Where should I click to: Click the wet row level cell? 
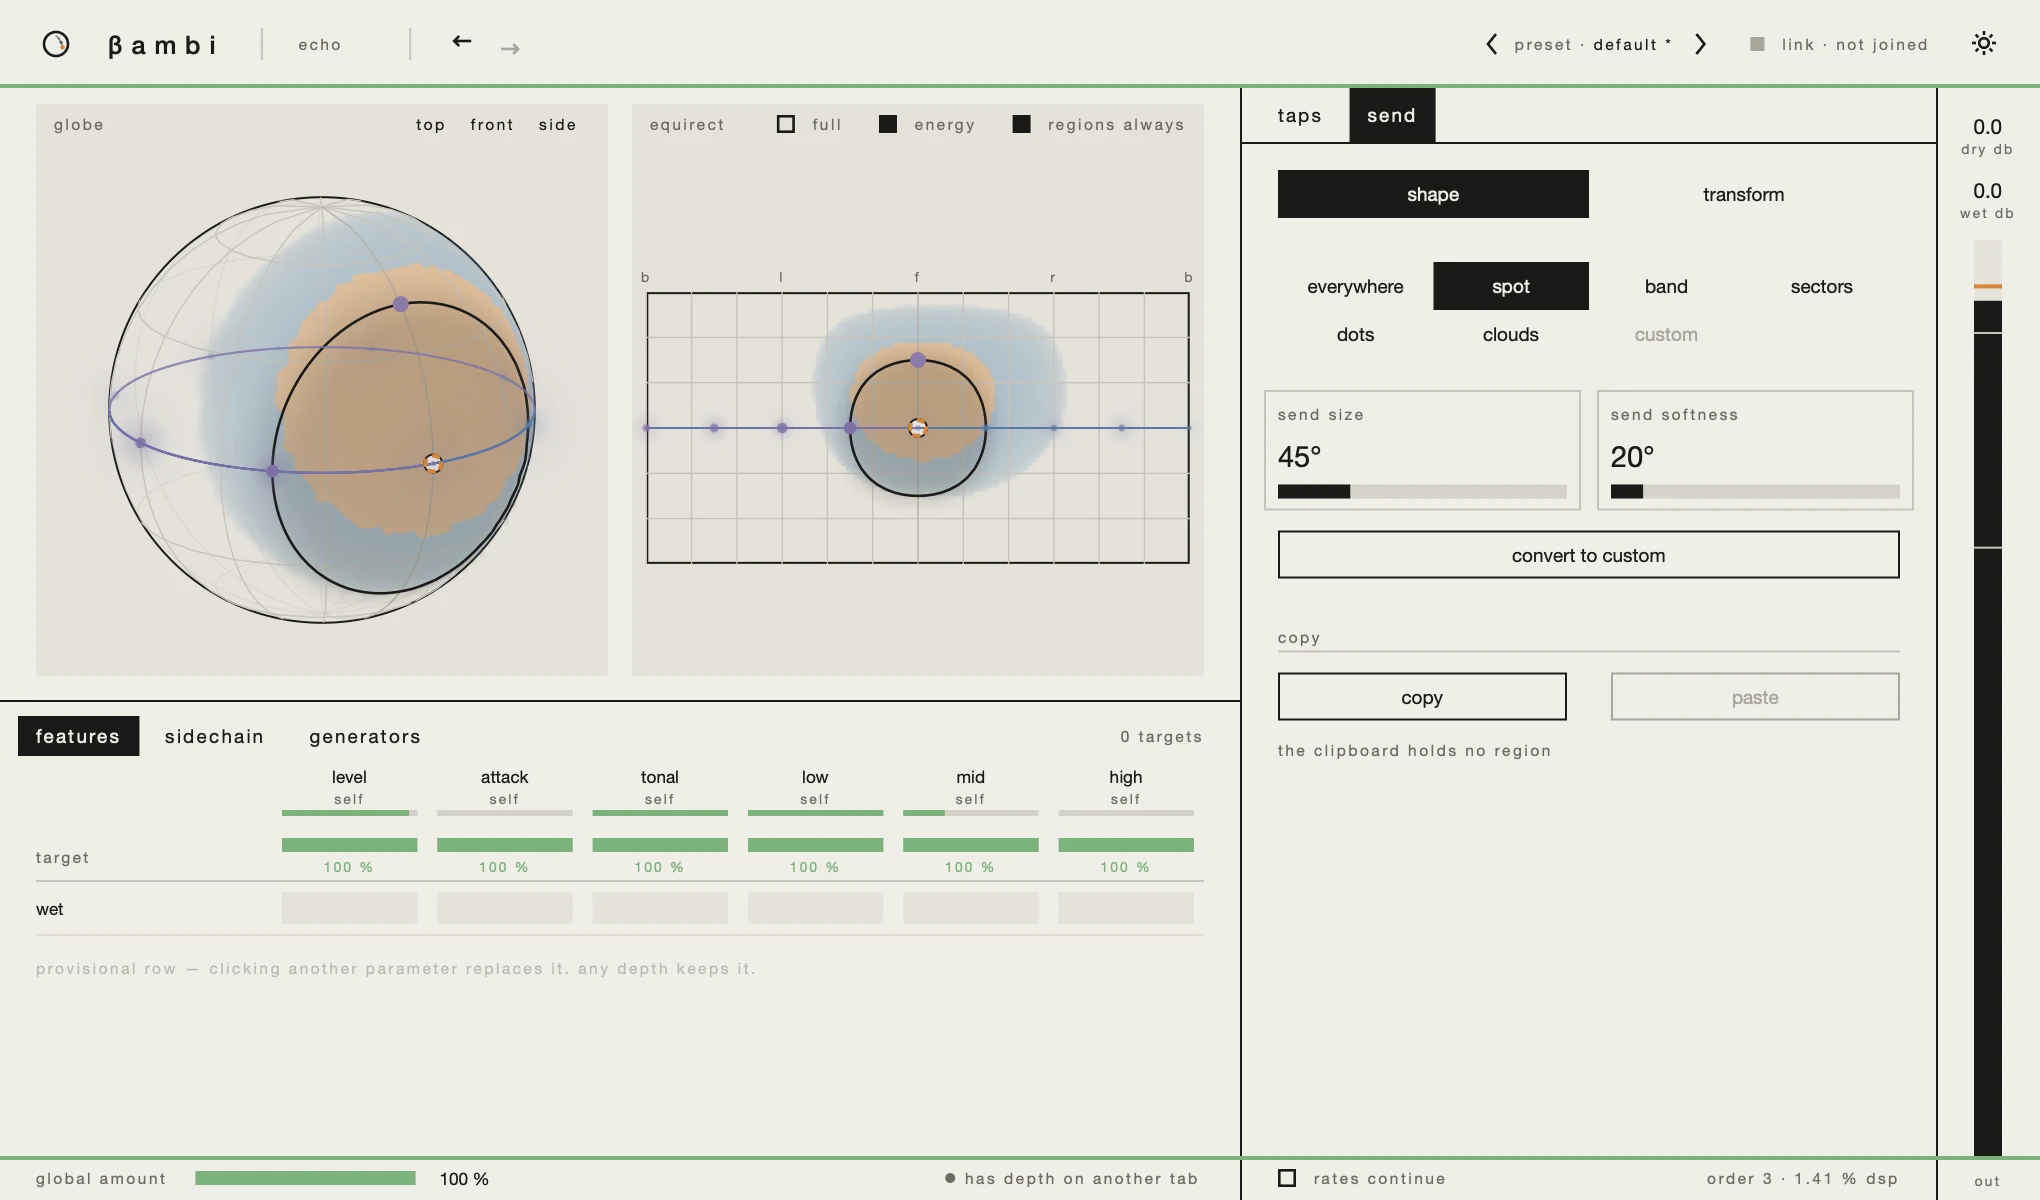point(349,908)
